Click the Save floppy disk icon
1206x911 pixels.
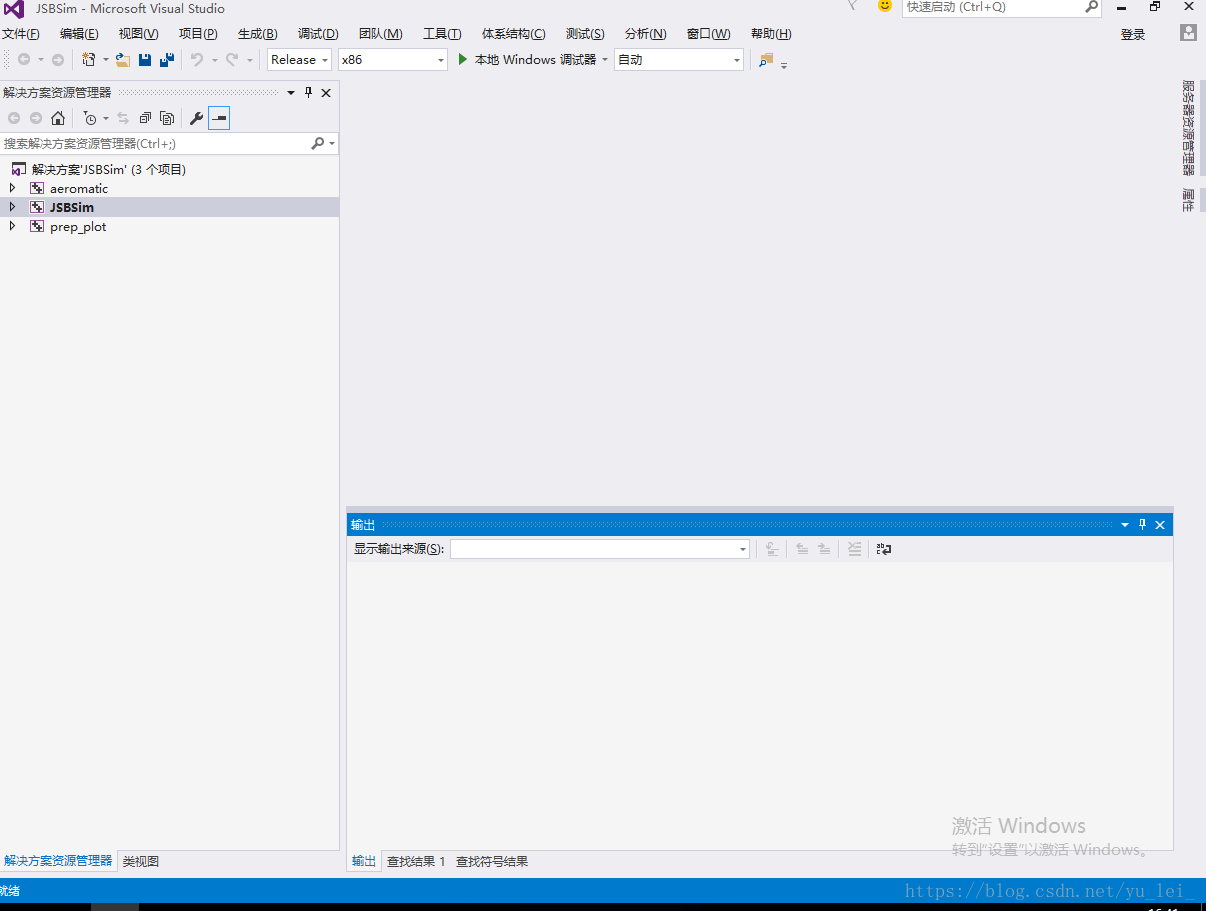click(x=145, y=60)
